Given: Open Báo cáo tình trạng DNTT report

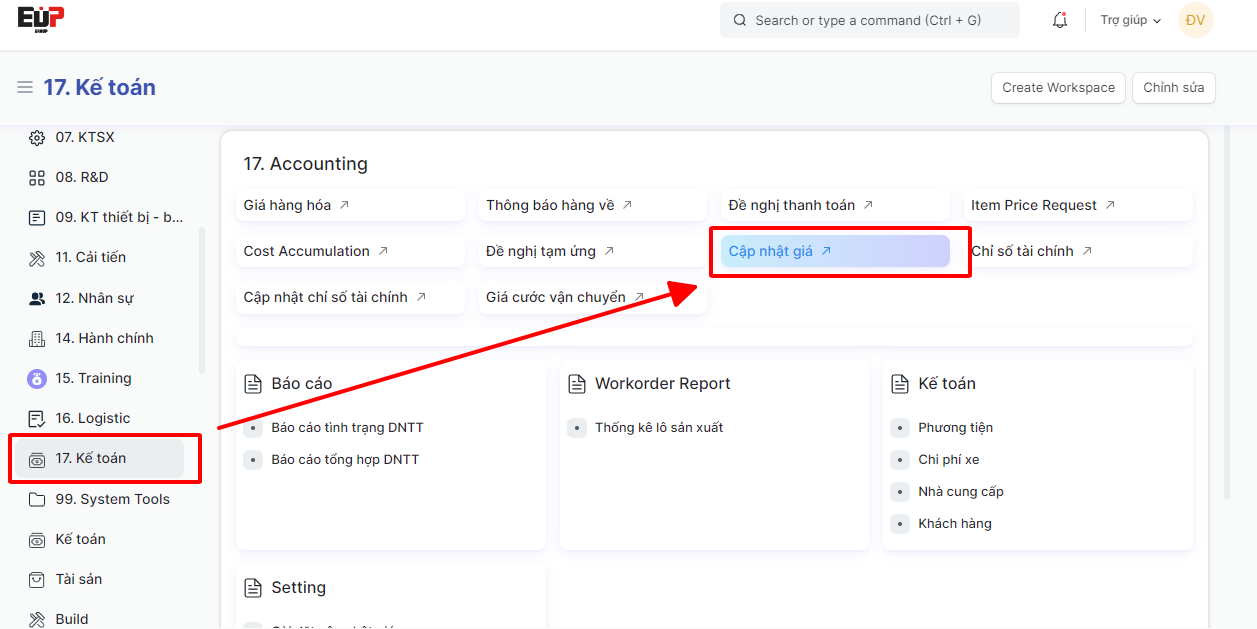Looking at the screenshot, I should click(347, 427).
